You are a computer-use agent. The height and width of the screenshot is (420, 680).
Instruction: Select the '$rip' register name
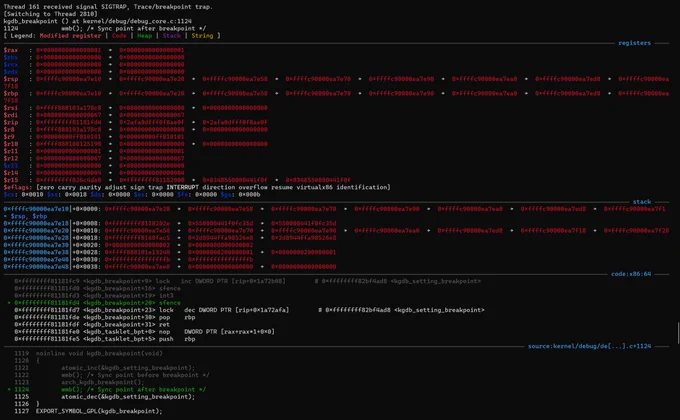click(11, 122)
